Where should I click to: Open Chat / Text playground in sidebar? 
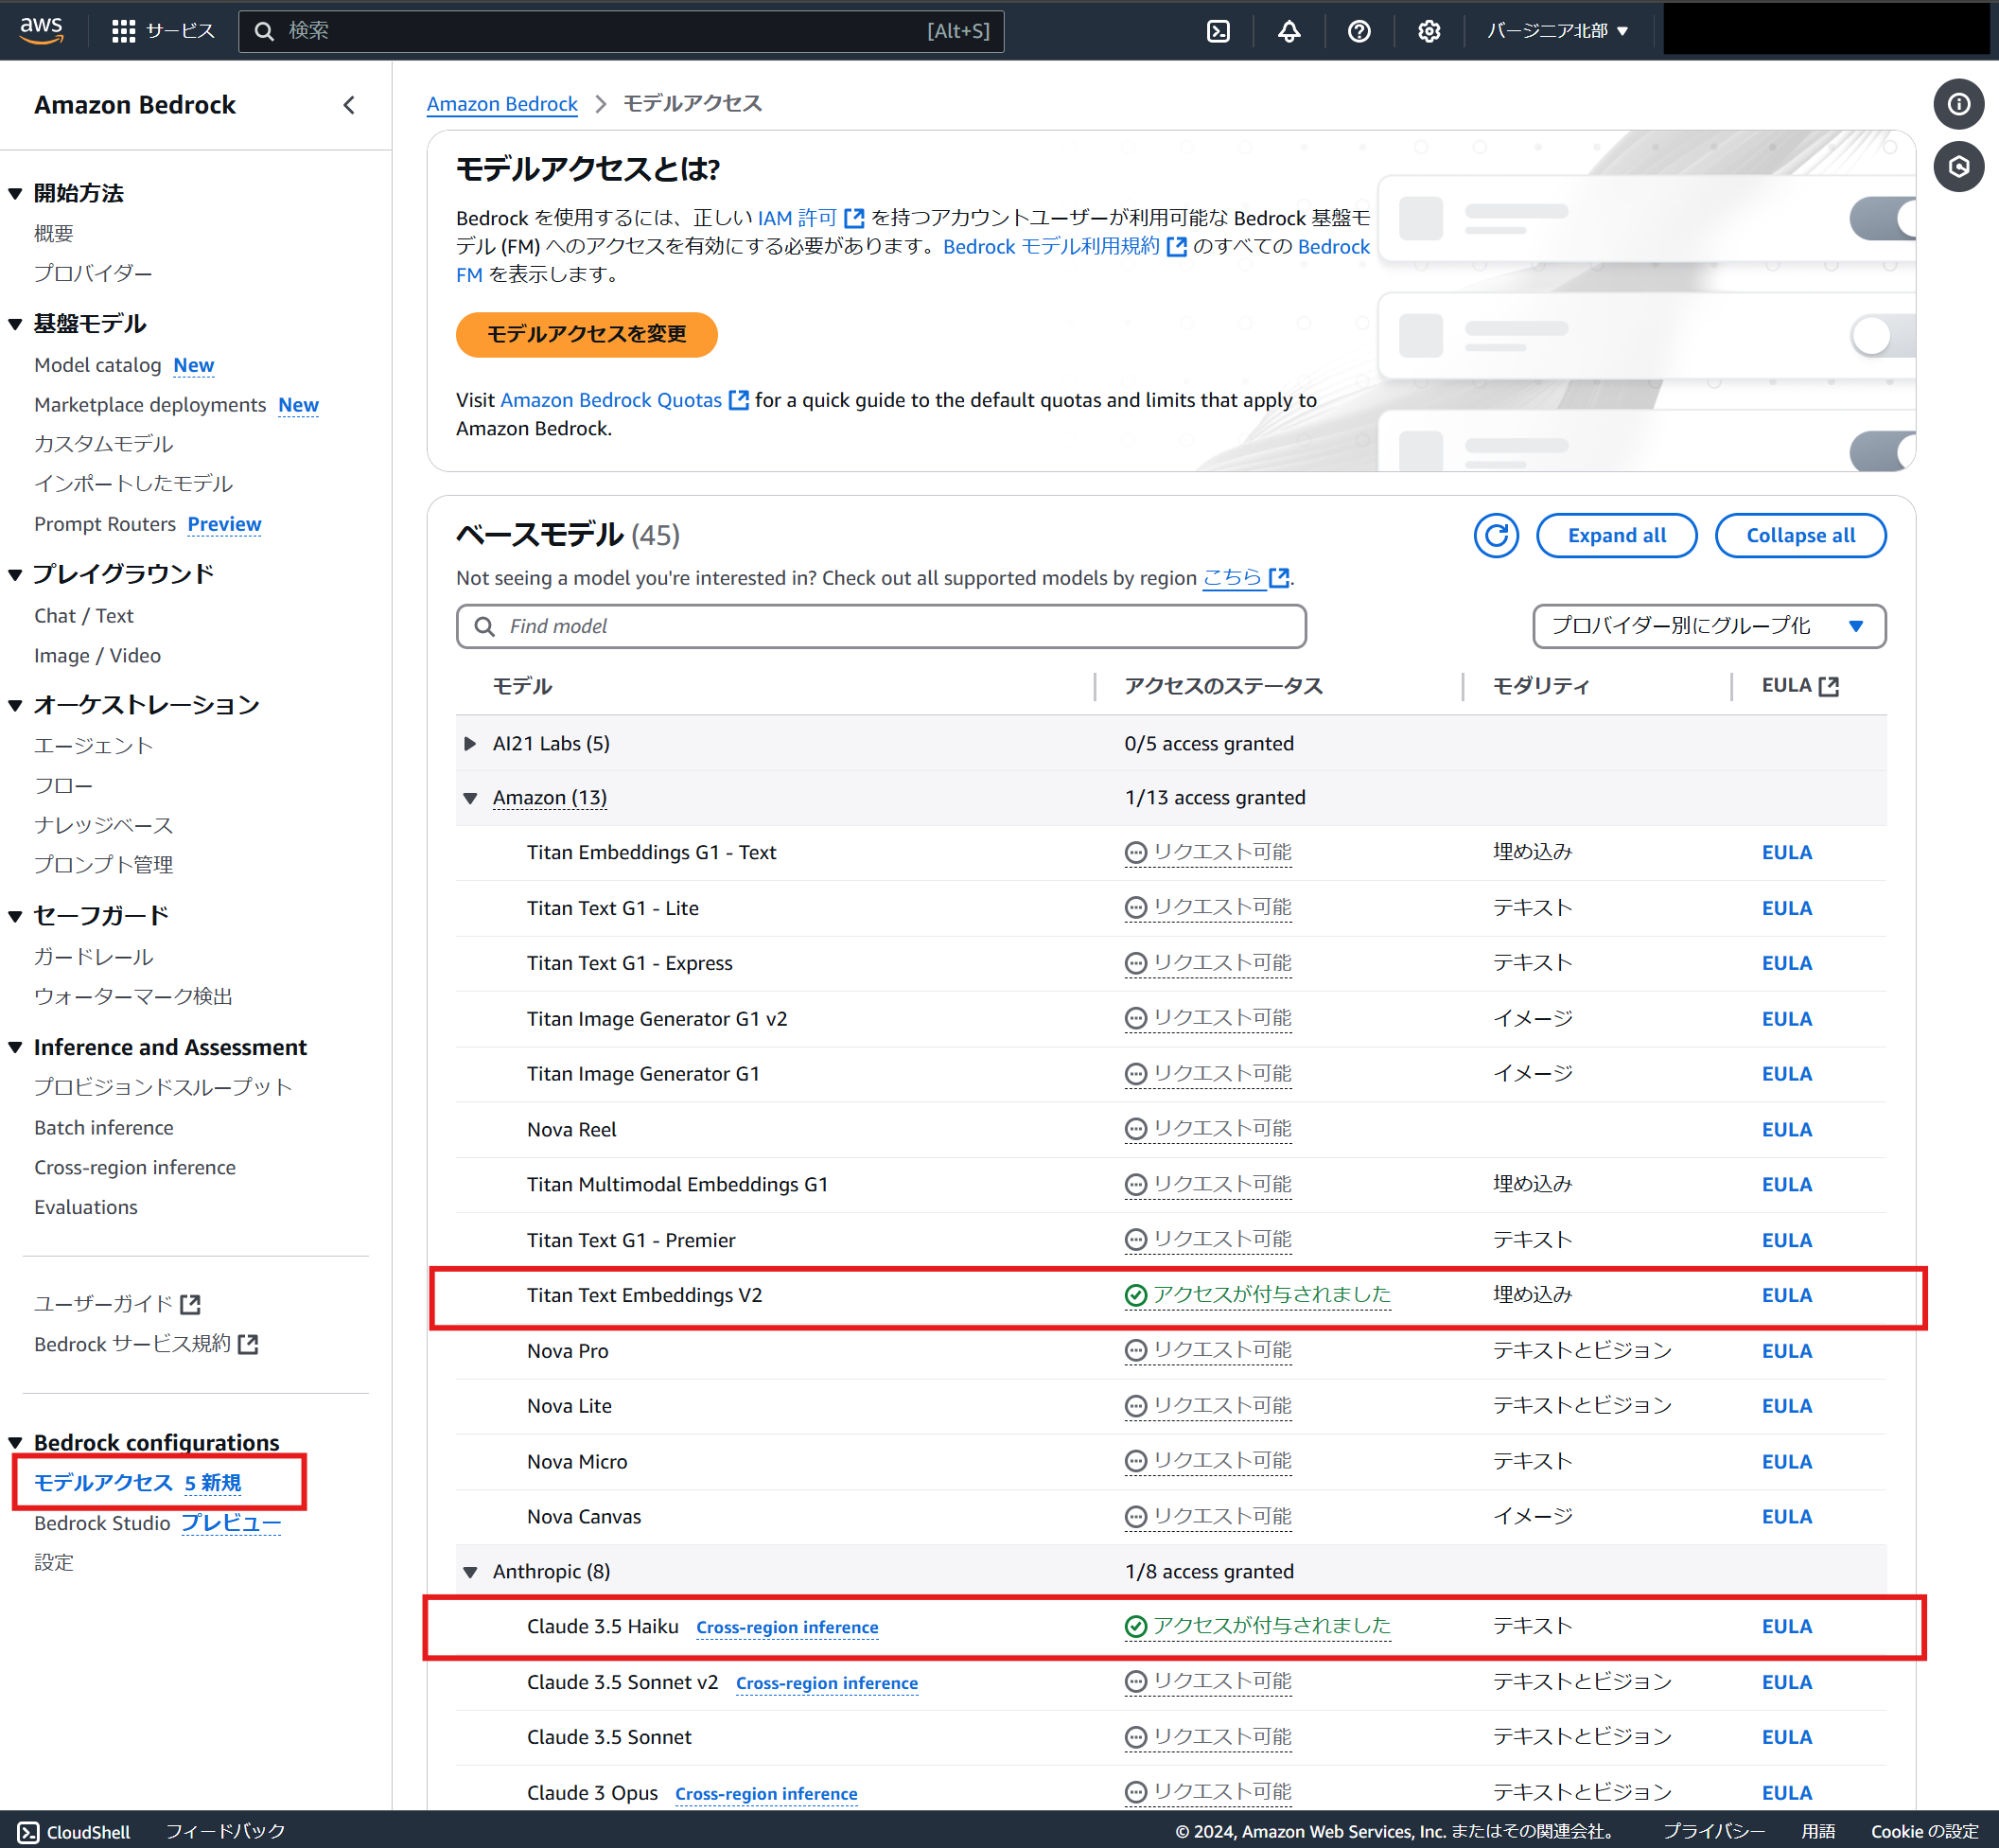pos(83,616)
